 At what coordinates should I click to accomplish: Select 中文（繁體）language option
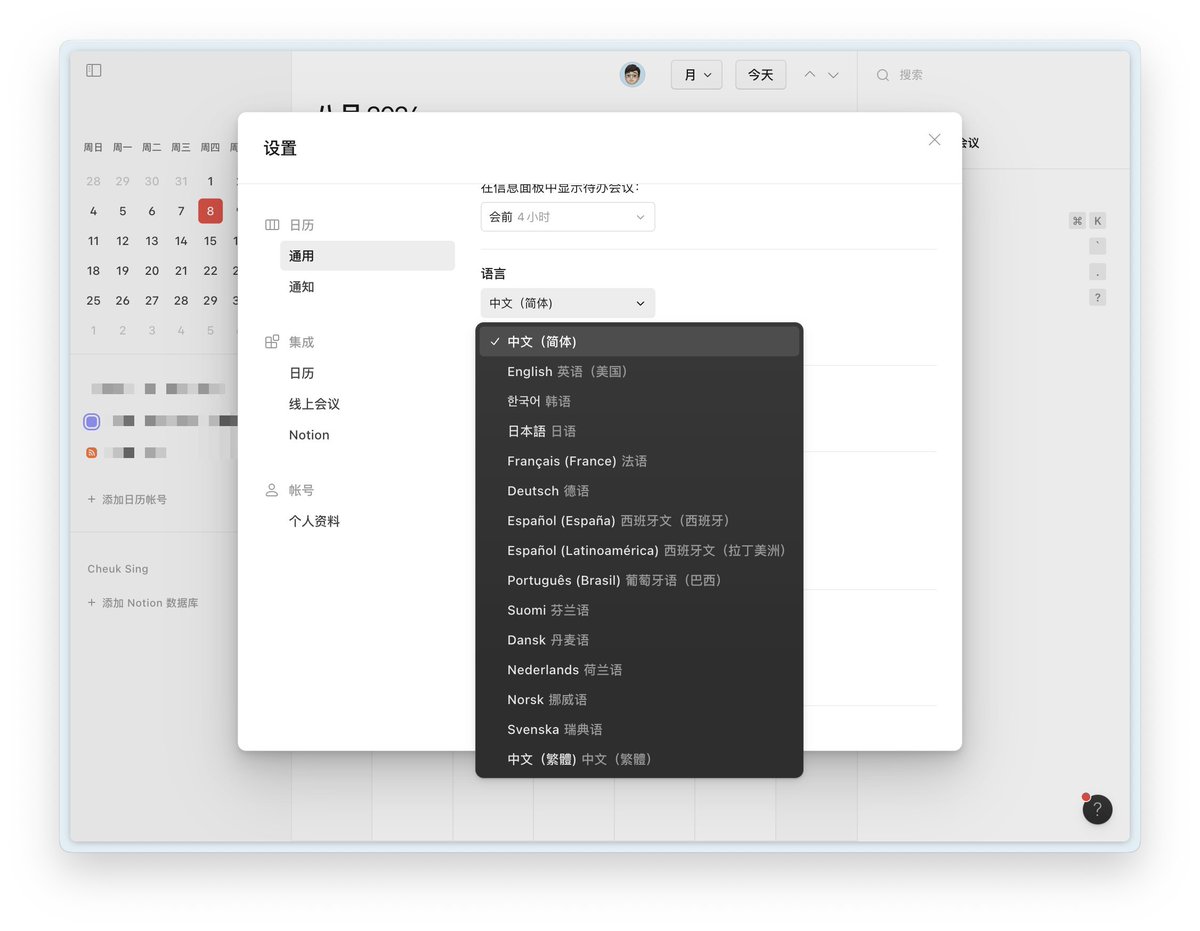click(639, 760)
